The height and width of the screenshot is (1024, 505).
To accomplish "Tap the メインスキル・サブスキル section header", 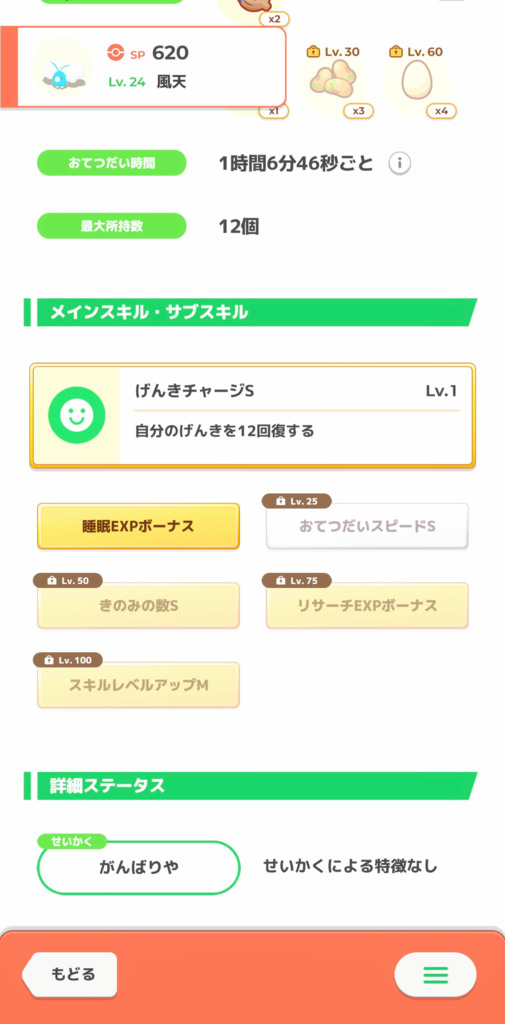I will pyautogui.click(x=251, y=312).
